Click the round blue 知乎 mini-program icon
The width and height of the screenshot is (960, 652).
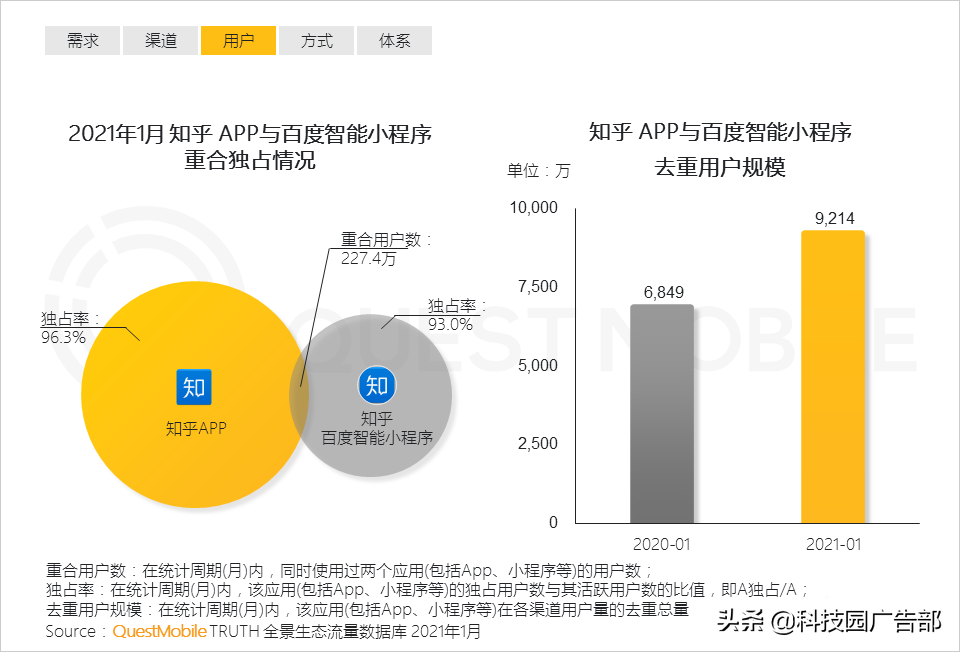(377, 385)
